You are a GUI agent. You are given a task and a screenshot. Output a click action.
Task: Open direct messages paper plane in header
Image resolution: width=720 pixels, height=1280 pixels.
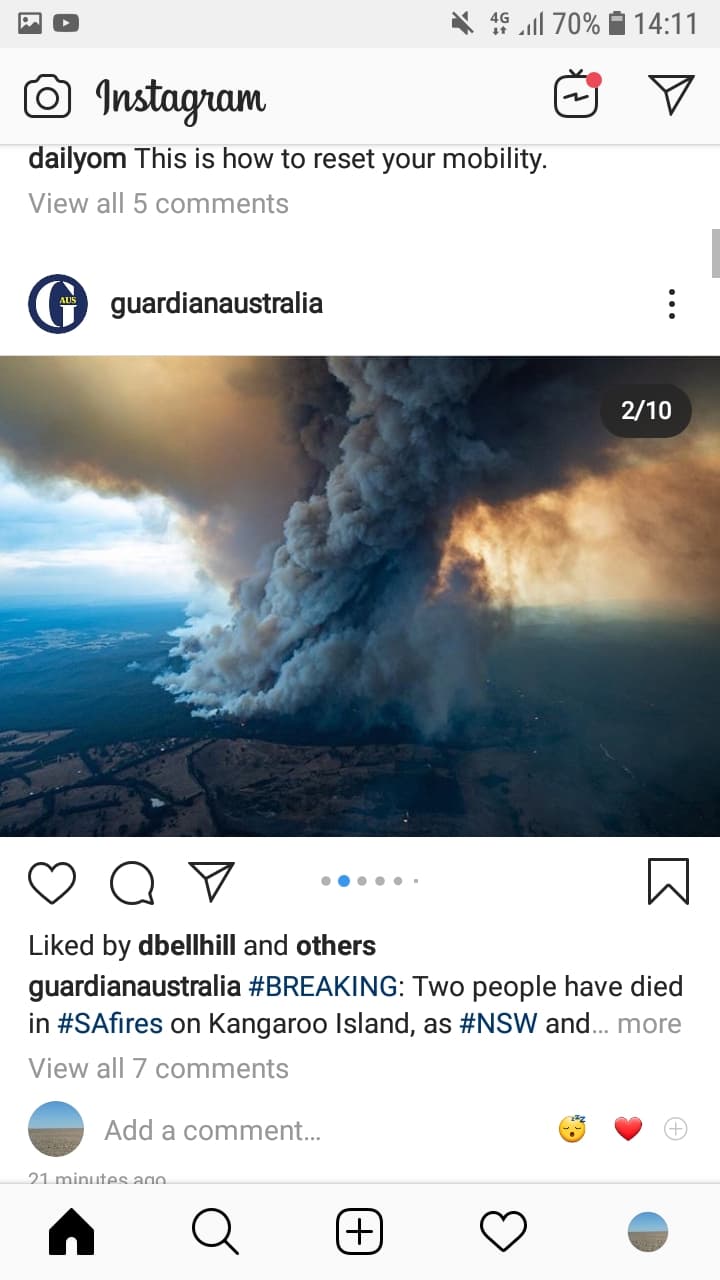click(x=671, y=94)
